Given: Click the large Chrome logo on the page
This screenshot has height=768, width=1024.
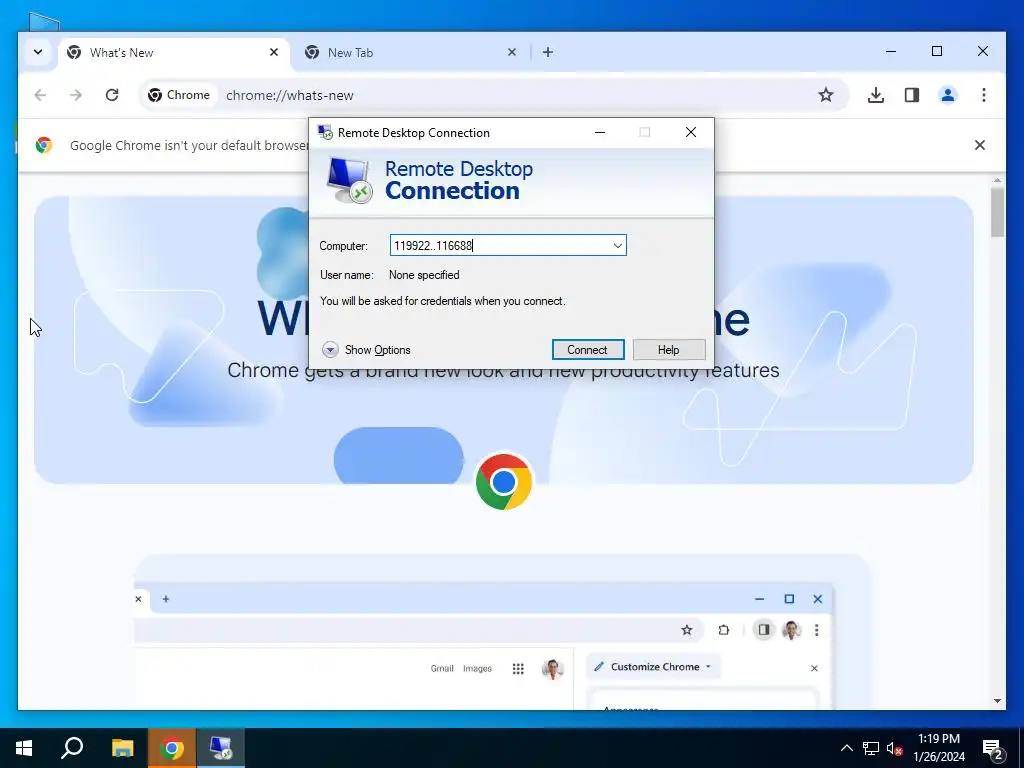Looking at the screenshot, I should pos(504,482).
